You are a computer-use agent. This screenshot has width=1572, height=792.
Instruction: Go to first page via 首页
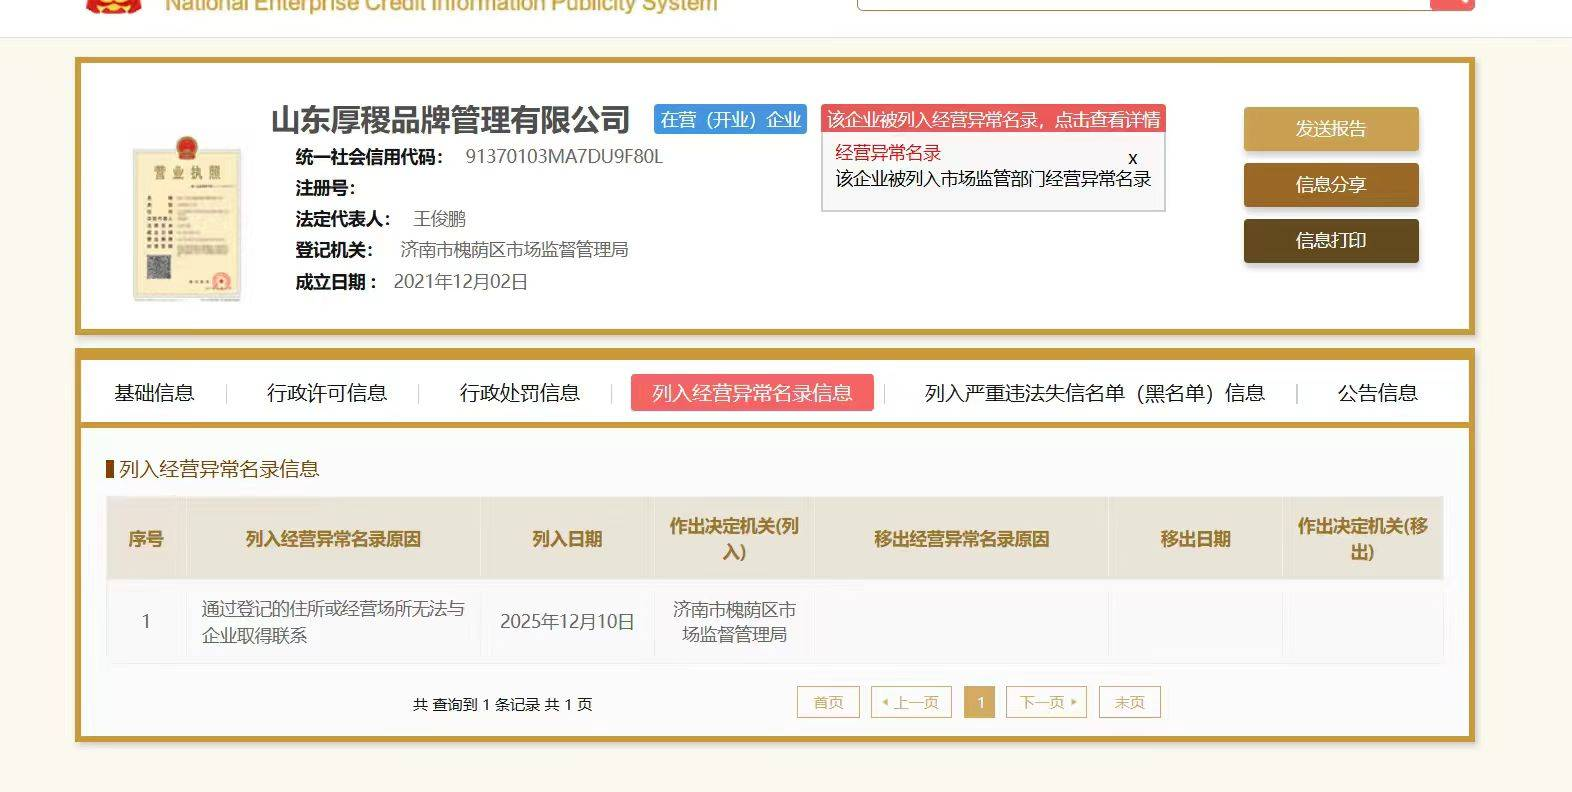(x=828, y=702)
